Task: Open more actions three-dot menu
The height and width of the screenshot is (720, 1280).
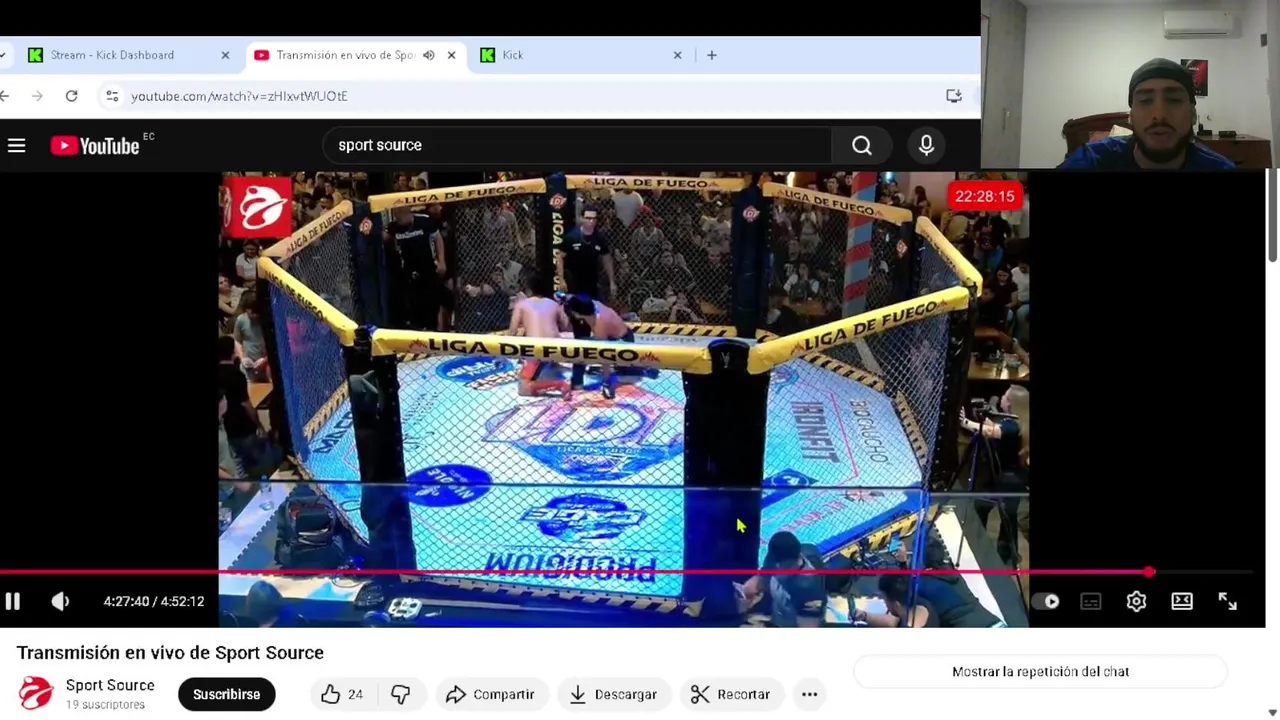Action: tap(809, 694)
